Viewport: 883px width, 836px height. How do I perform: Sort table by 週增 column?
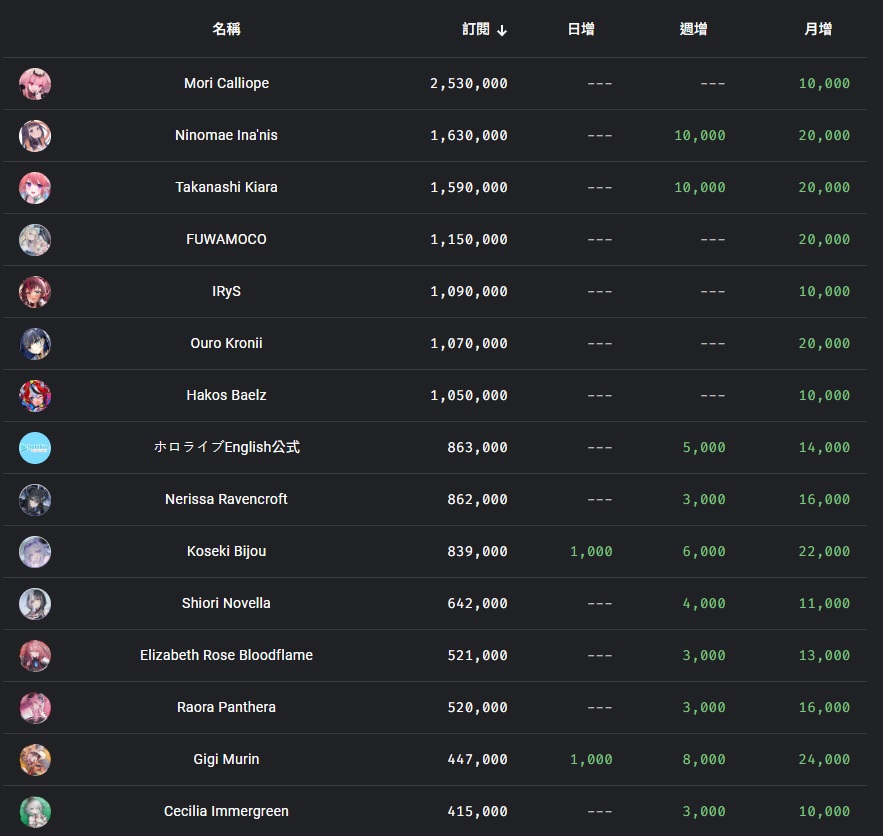tap(693, 29)
